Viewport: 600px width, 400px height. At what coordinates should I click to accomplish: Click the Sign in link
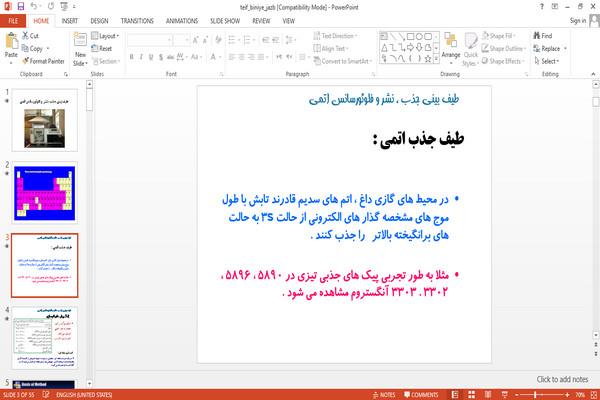[578, 21]
